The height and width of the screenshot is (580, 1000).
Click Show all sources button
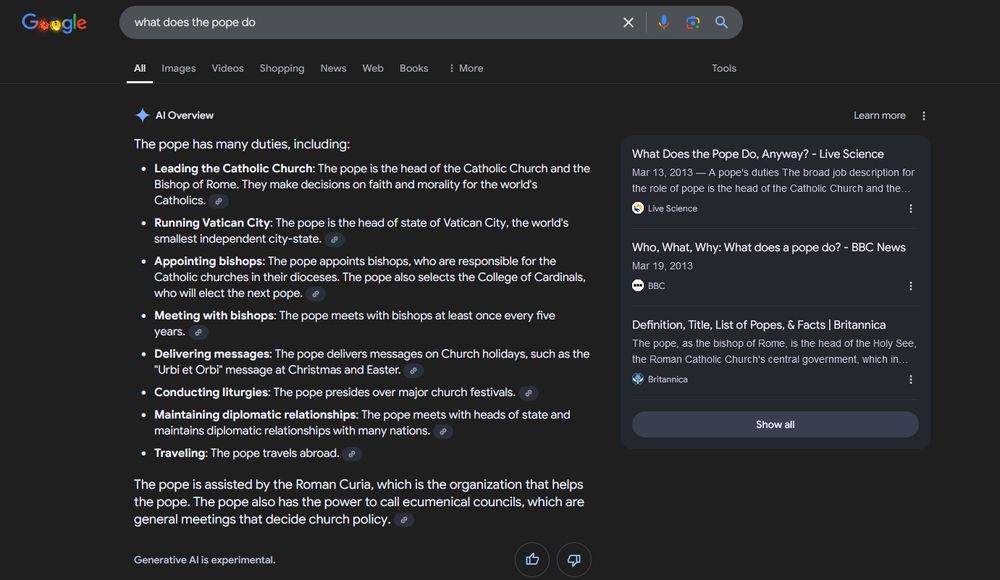click(775, 424)
